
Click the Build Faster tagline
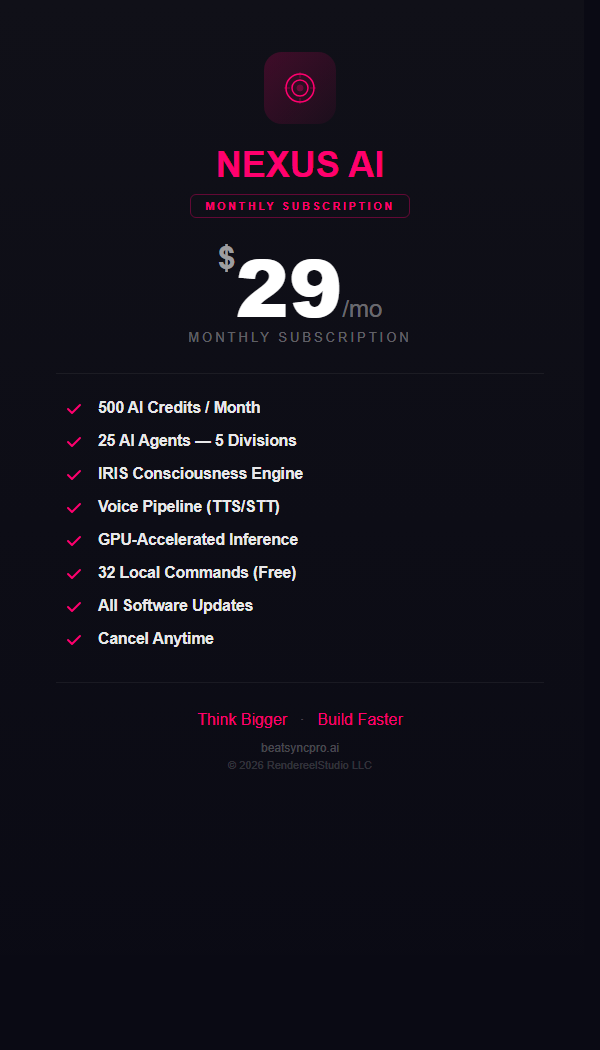tap(361, 720)
